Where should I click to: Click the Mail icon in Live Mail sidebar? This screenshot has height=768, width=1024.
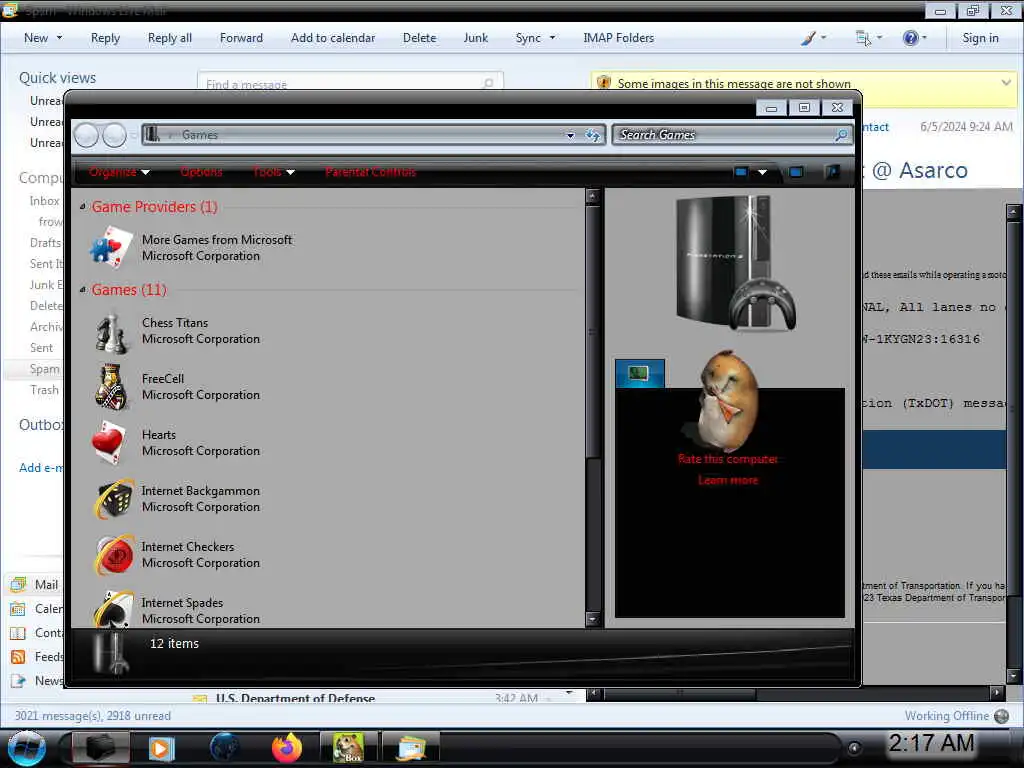18,584
